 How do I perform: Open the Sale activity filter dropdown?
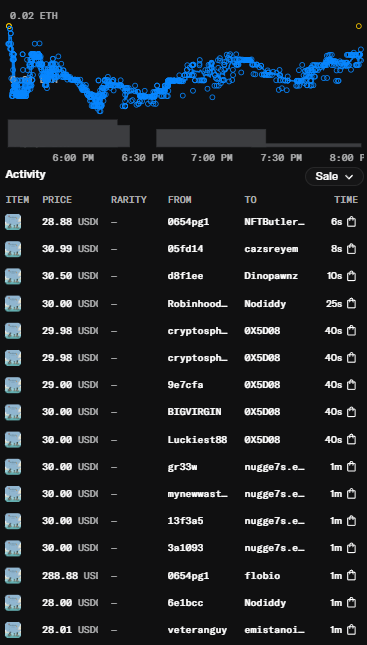point(334,177)
